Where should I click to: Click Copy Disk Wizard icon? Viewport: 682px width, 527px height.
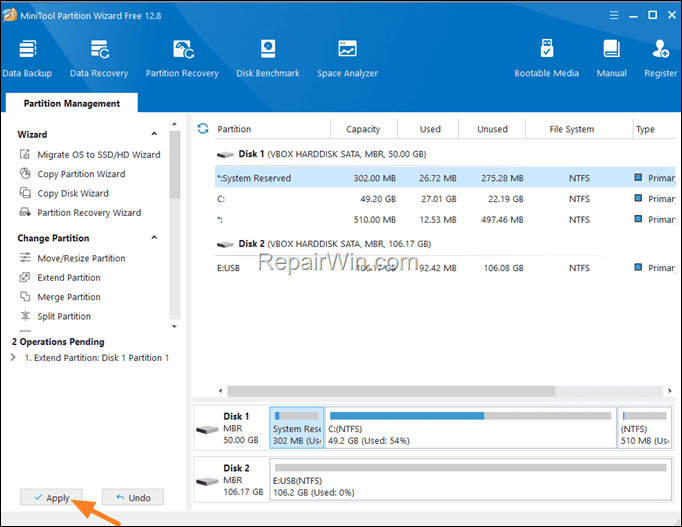25,193
